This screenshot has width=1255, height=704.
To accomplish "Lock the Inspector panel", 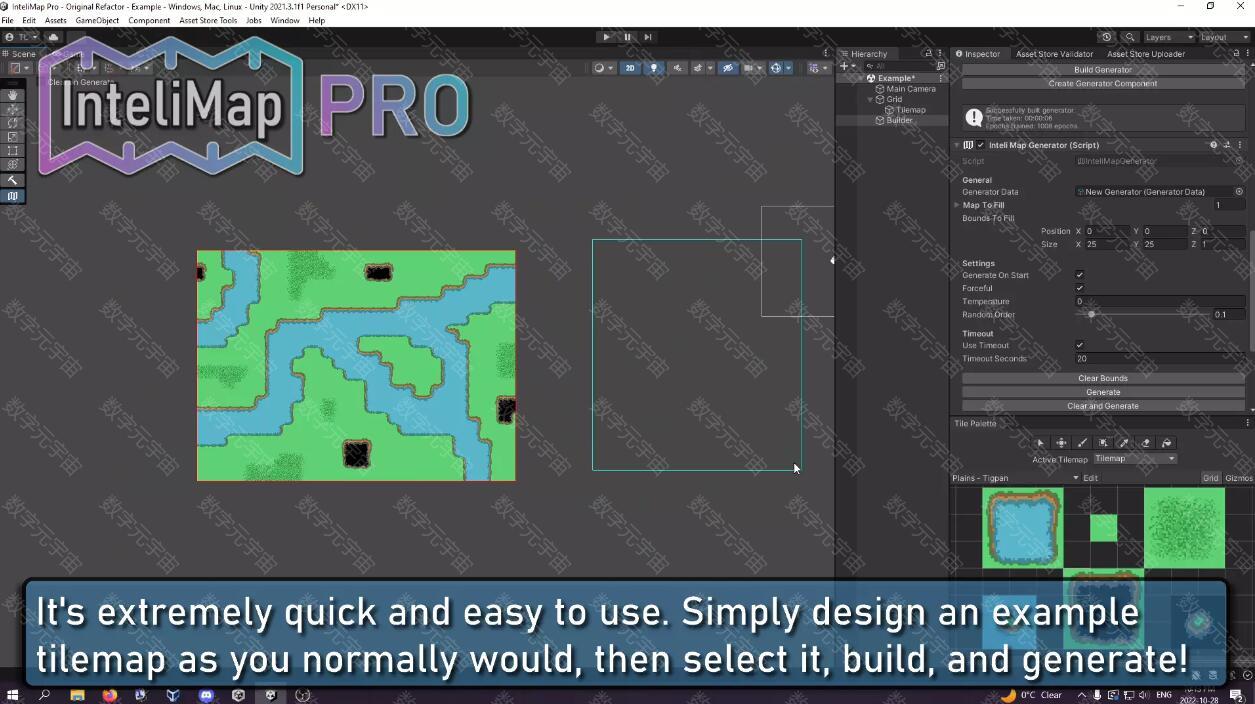I will pos(1235,54).
